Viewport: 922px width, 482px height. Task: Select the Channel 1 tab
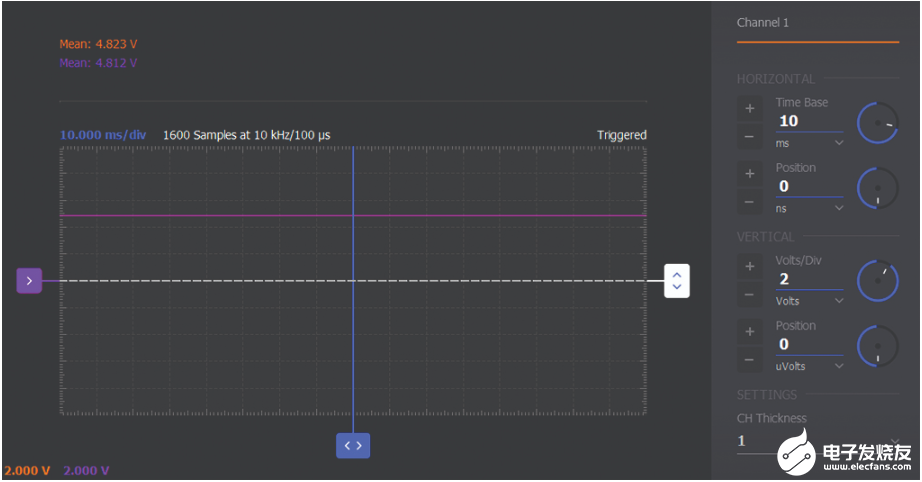[763, 23]
